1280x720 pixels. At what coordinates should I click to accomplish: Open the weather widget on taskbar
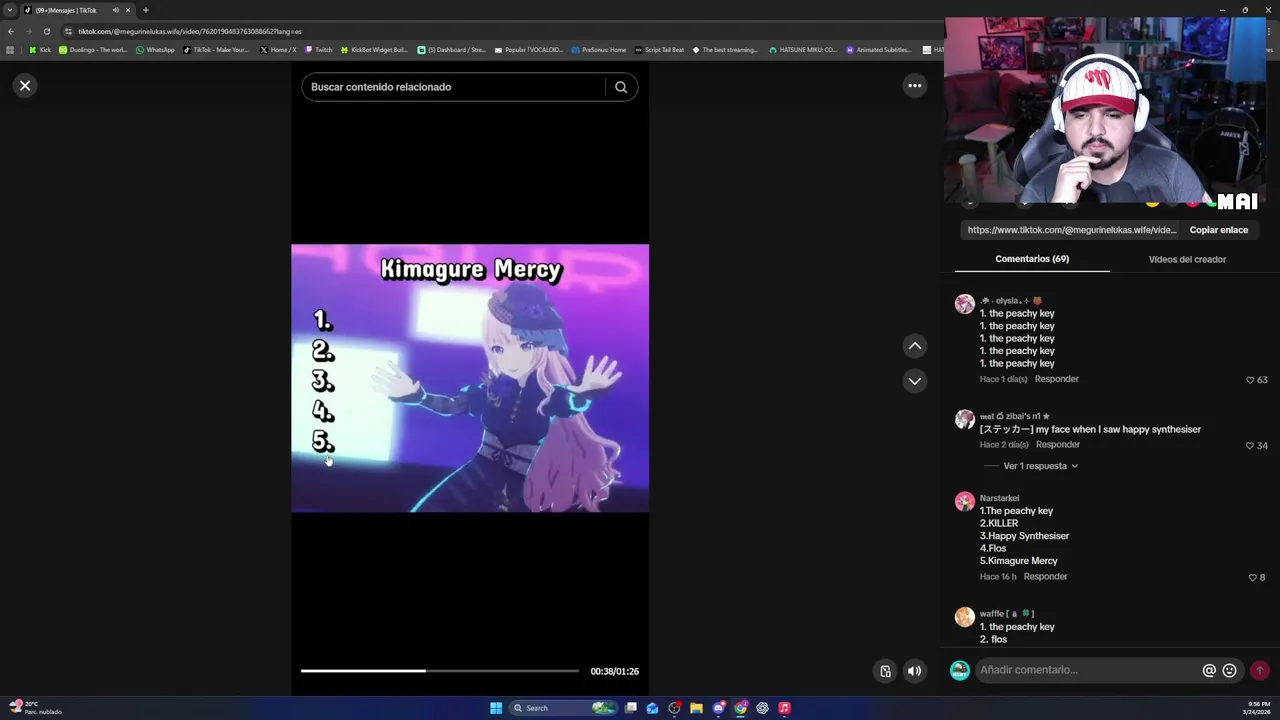(x=36, y=708)
